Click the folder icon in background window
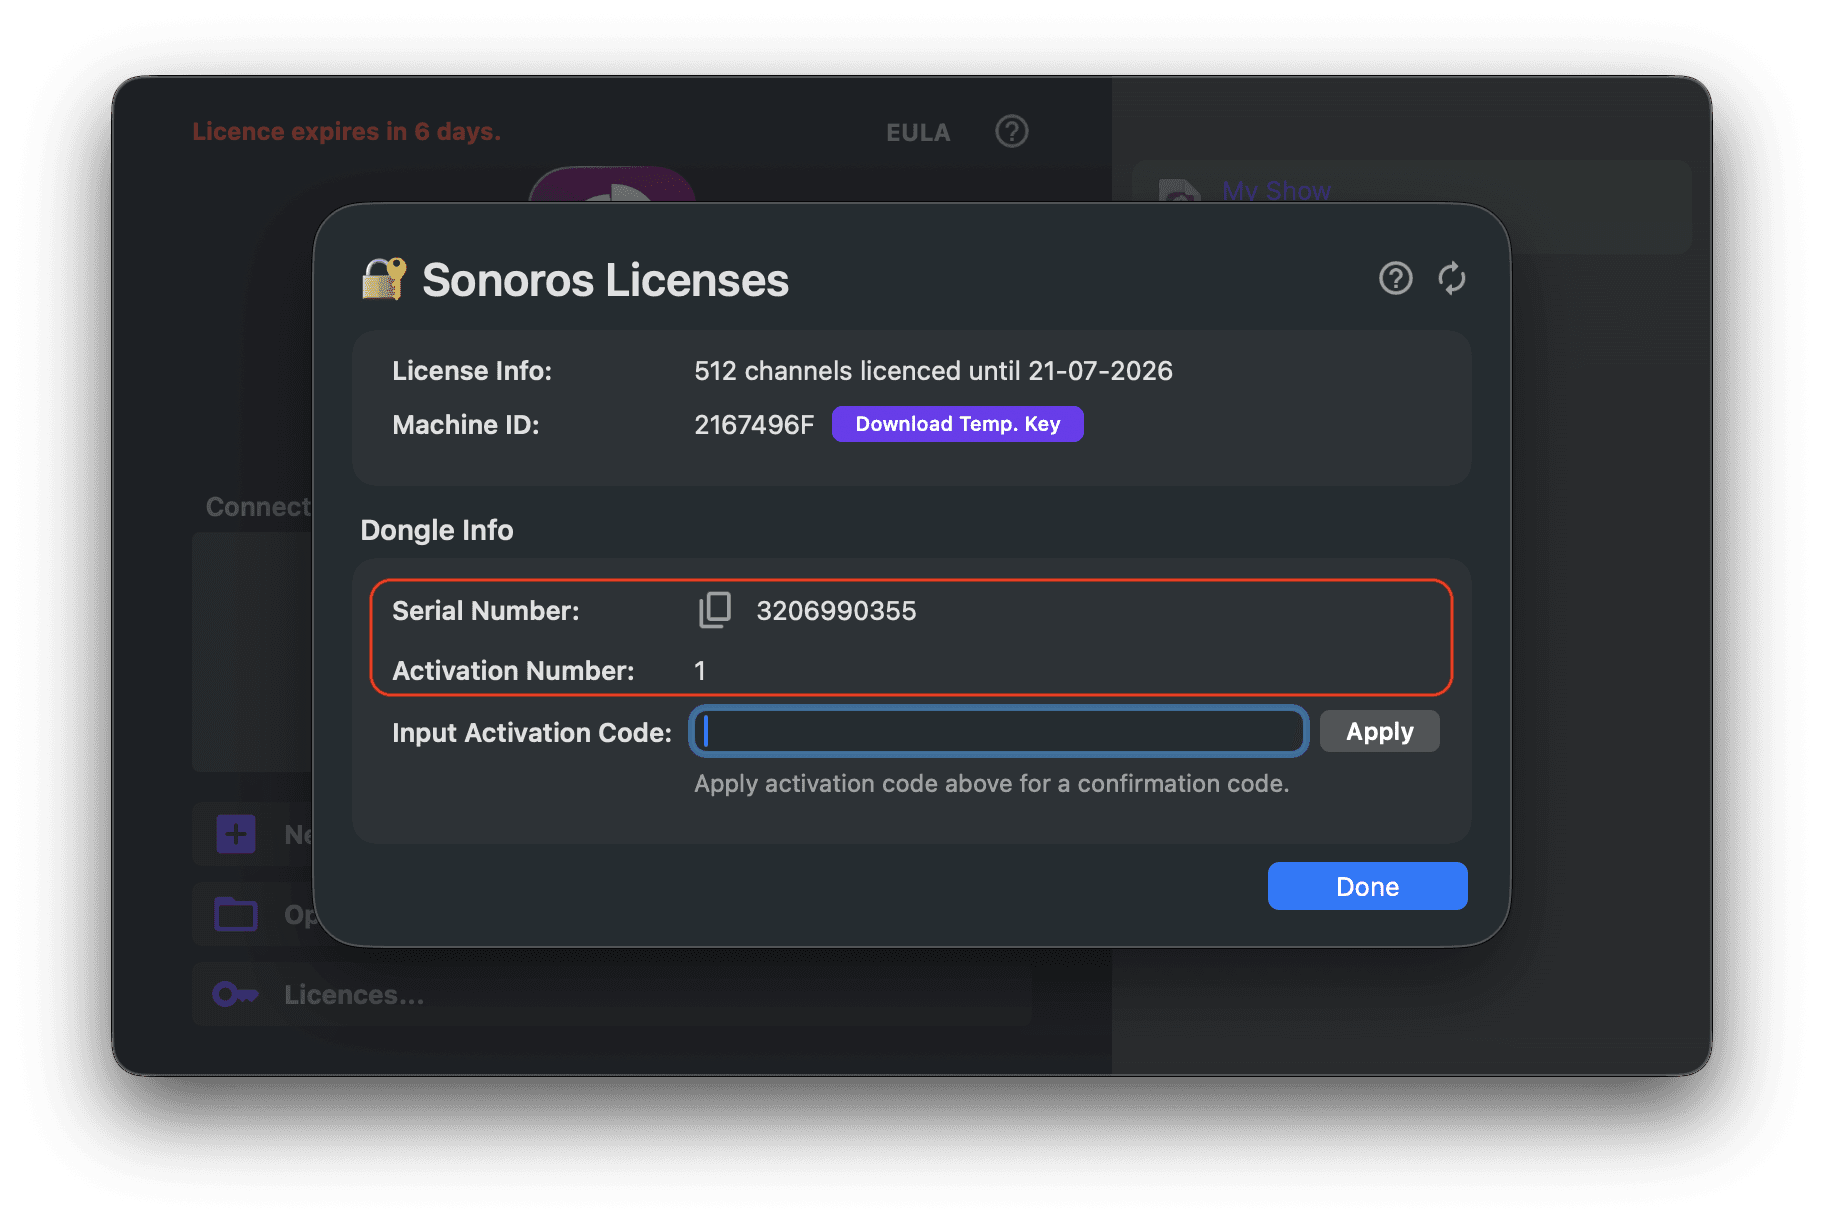 236,914
